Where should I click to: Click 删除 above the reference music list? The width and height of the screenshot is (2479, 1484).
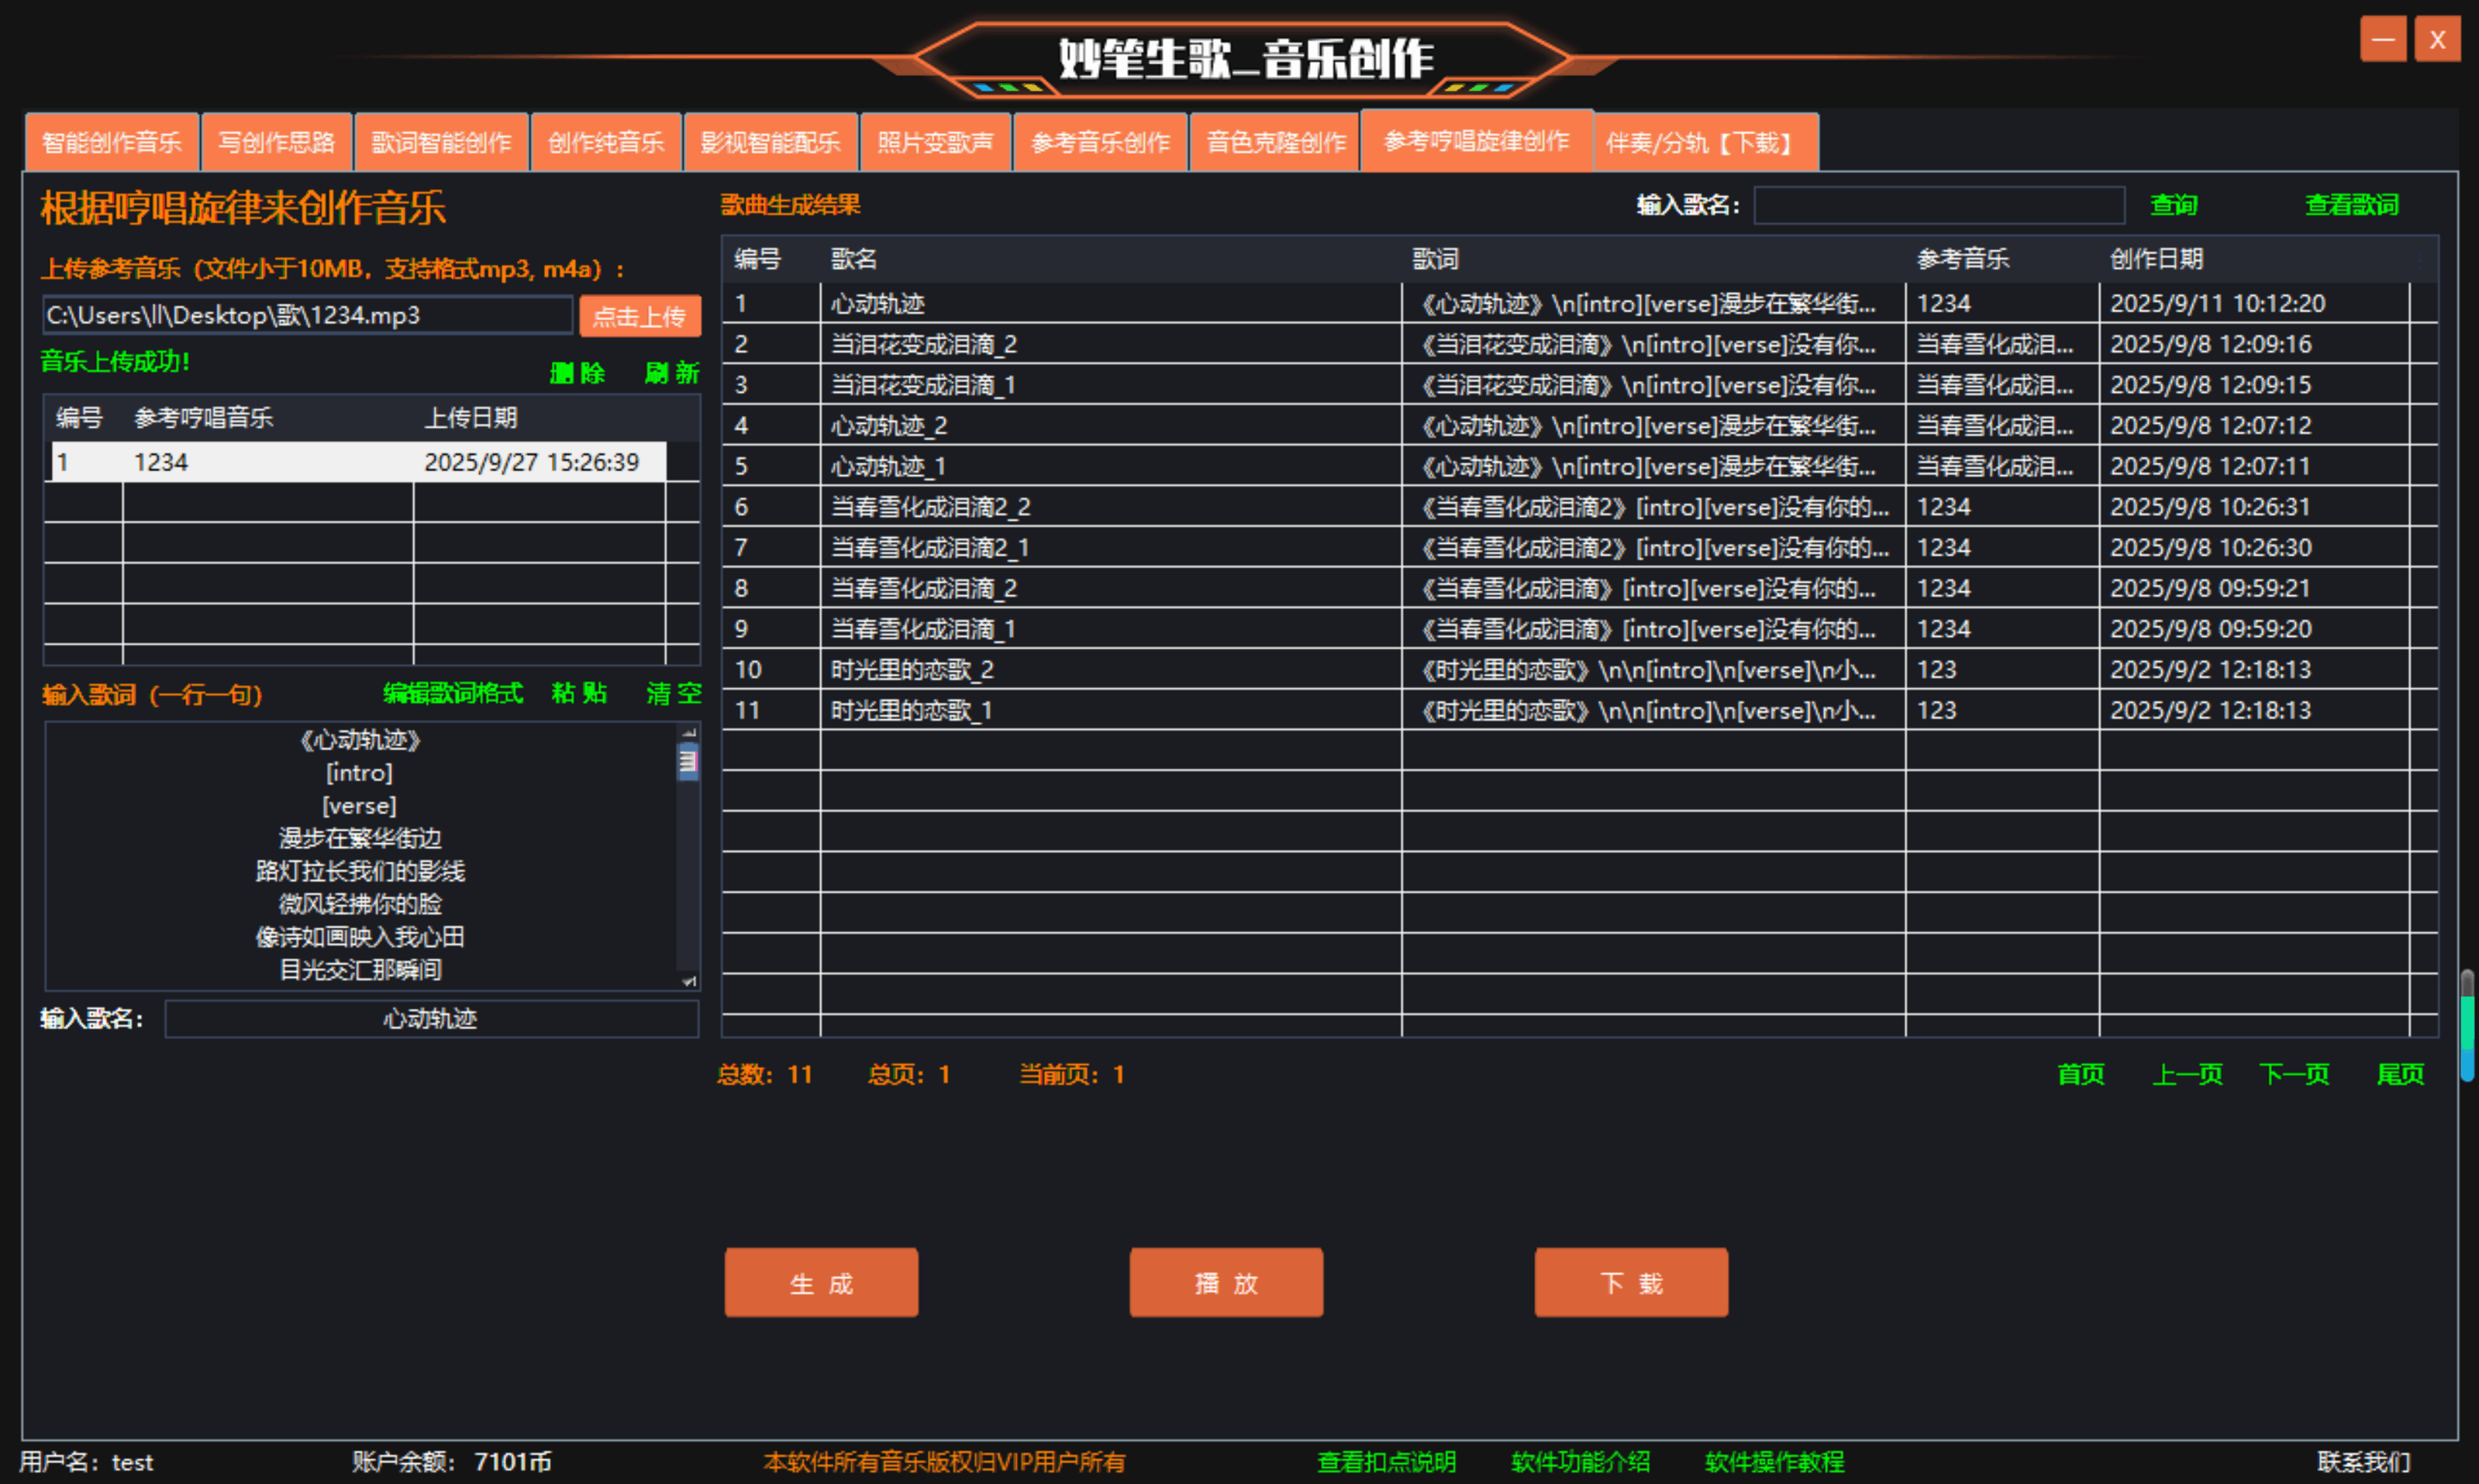[x=577, y=373]
